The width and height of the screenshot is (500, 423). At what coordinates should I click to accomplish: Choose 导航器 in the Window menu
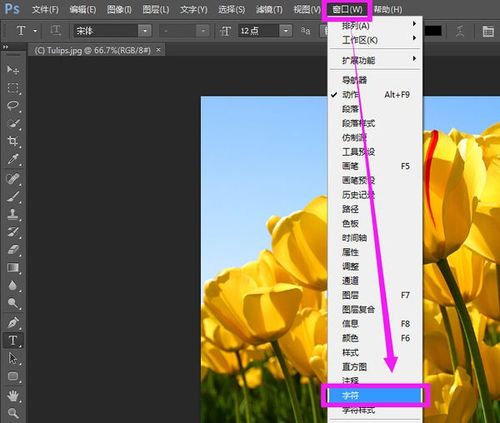376,80
